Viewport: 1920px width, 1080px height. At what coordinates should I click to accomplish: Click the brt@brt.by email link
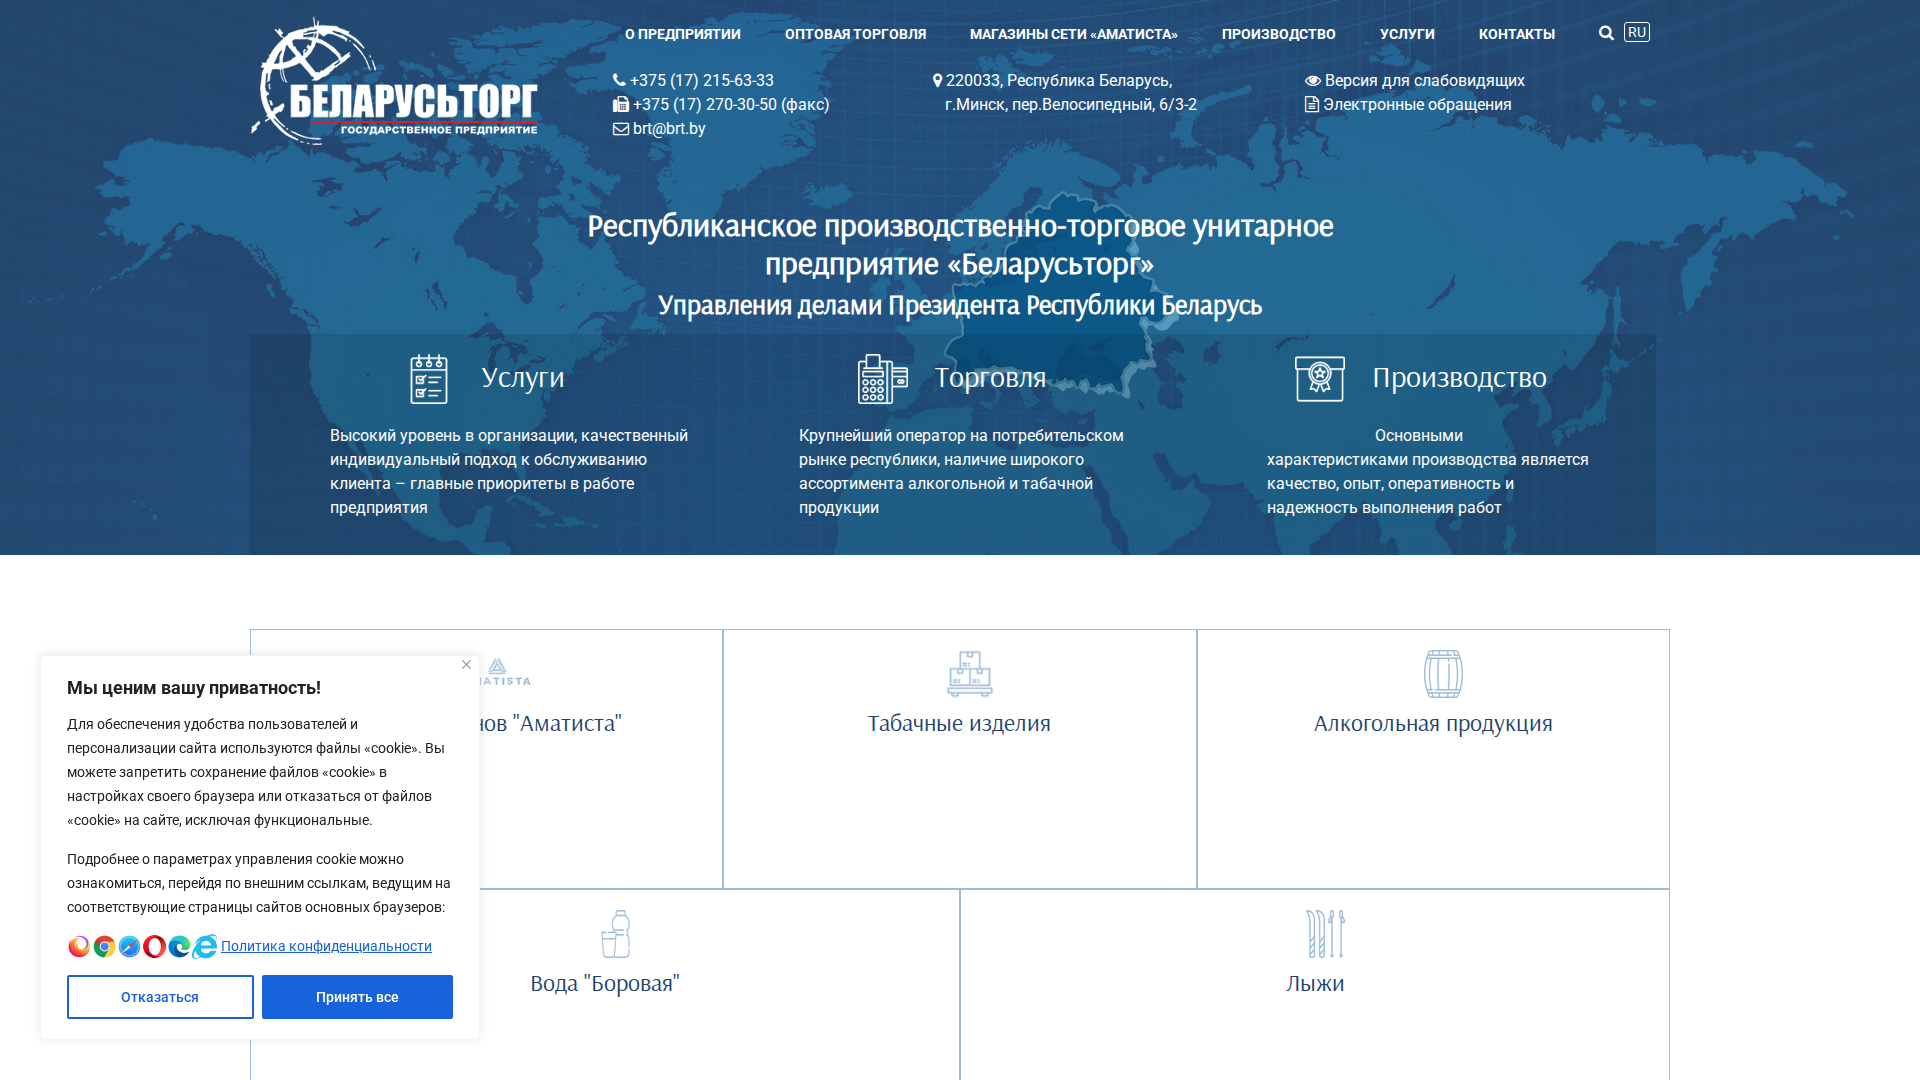[669, 129]
